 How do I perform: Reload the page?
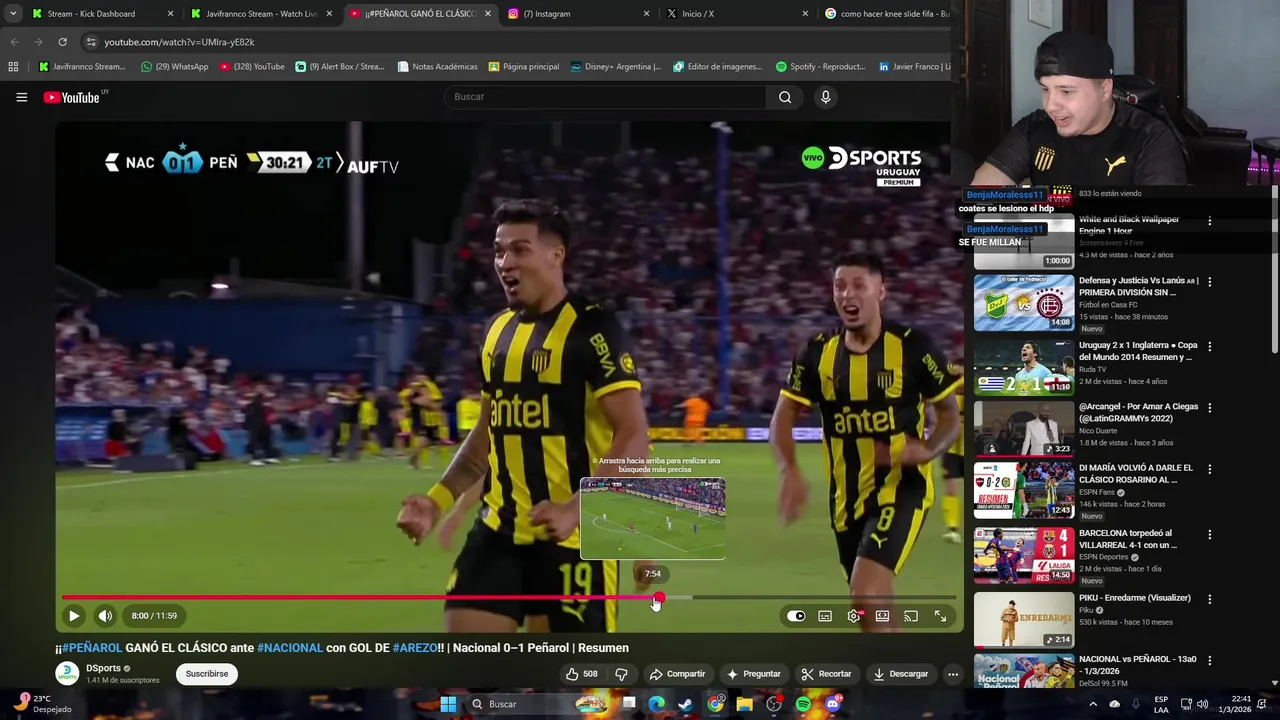(62, 42)
